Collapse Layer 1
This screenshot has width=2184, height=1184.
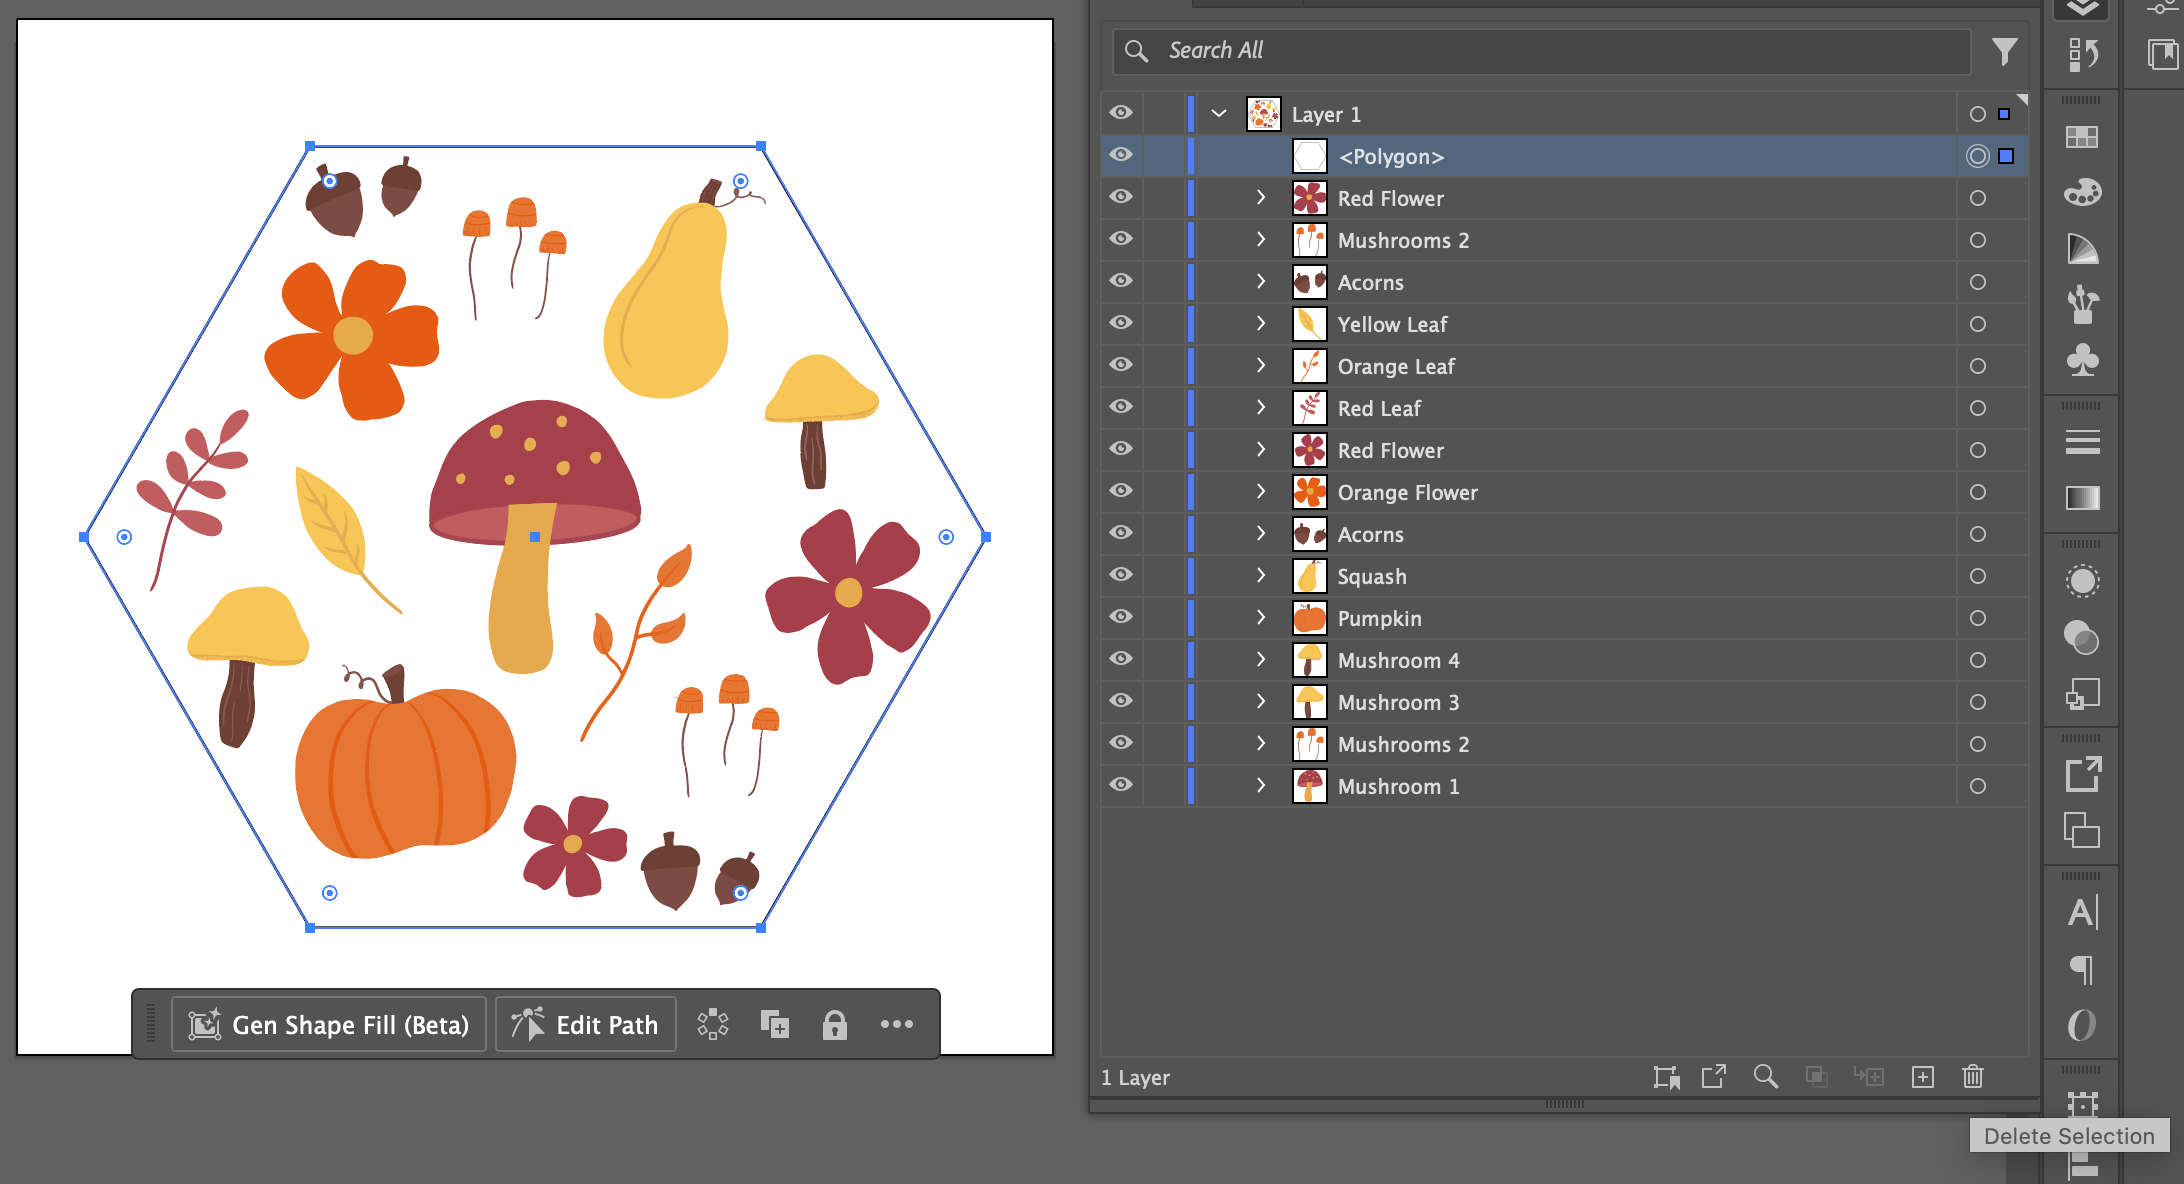click(1219, 114)
